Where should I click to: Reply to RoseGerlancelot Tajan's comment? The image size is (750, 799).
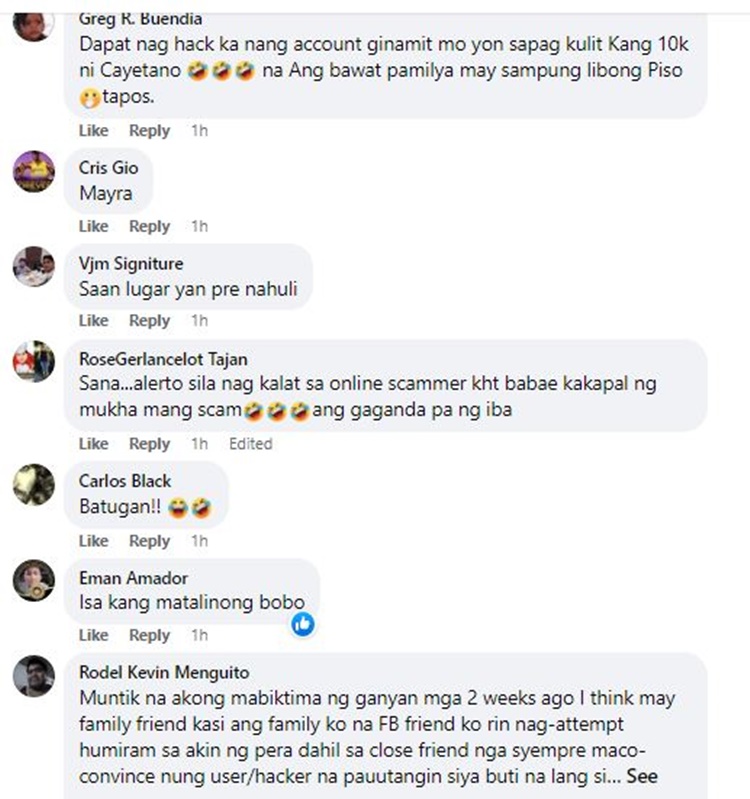click(x=149, y=443)
